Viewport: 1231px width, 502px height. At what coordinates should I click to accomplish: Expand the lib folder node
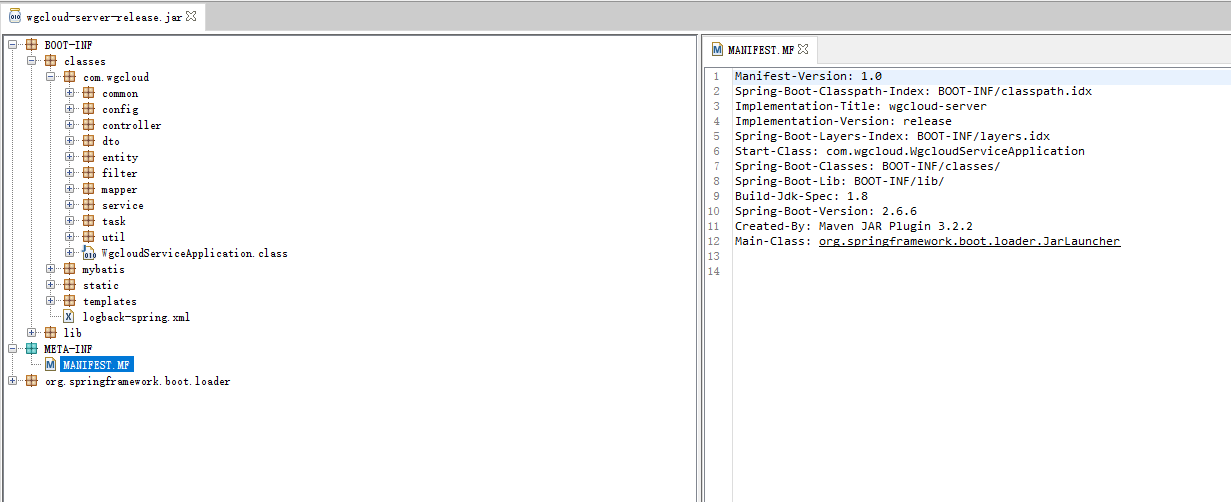tap(31, 333)
